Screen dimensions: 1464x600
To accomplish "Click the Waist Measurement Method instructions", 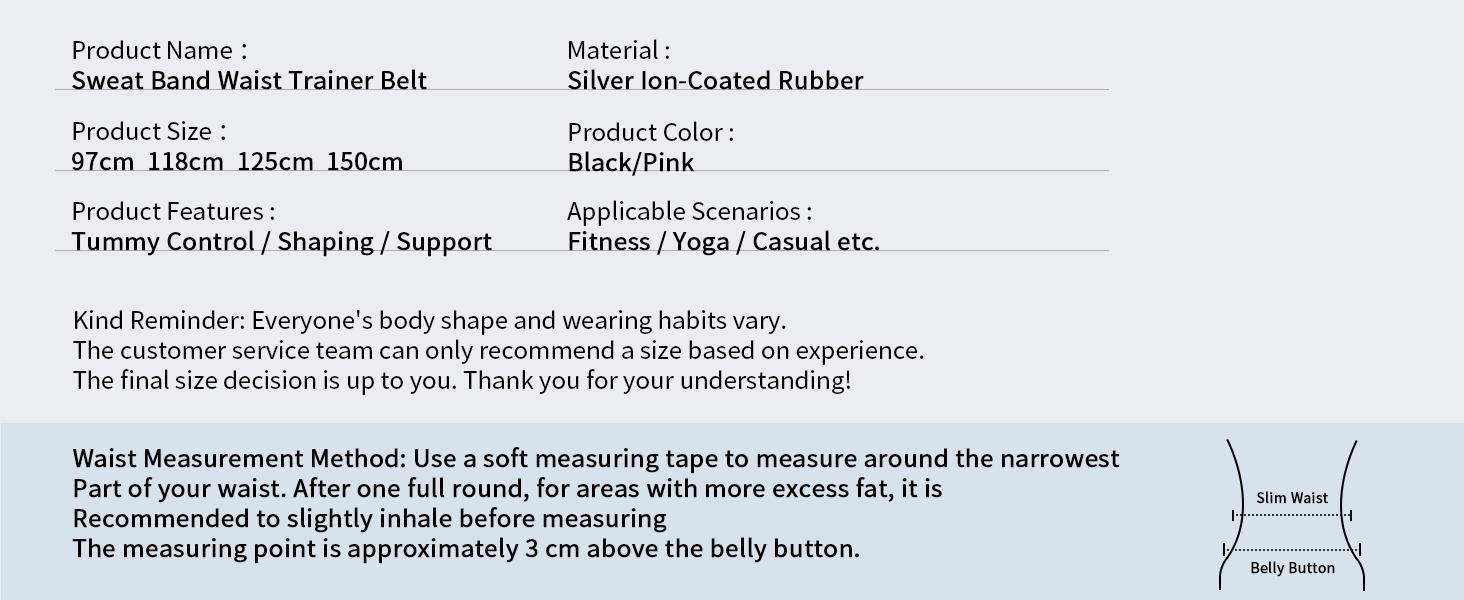I will click(595, 503).
